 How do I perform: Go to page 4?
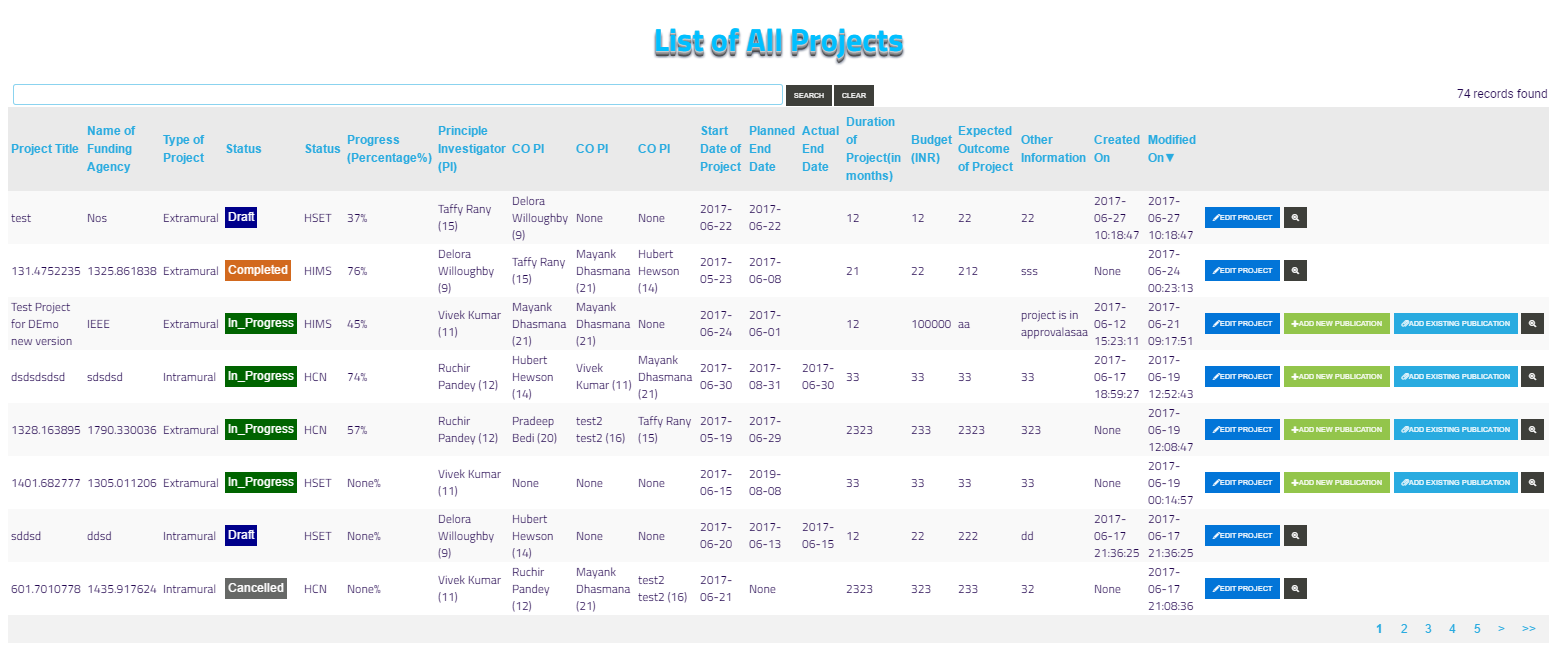point(1452,629)
